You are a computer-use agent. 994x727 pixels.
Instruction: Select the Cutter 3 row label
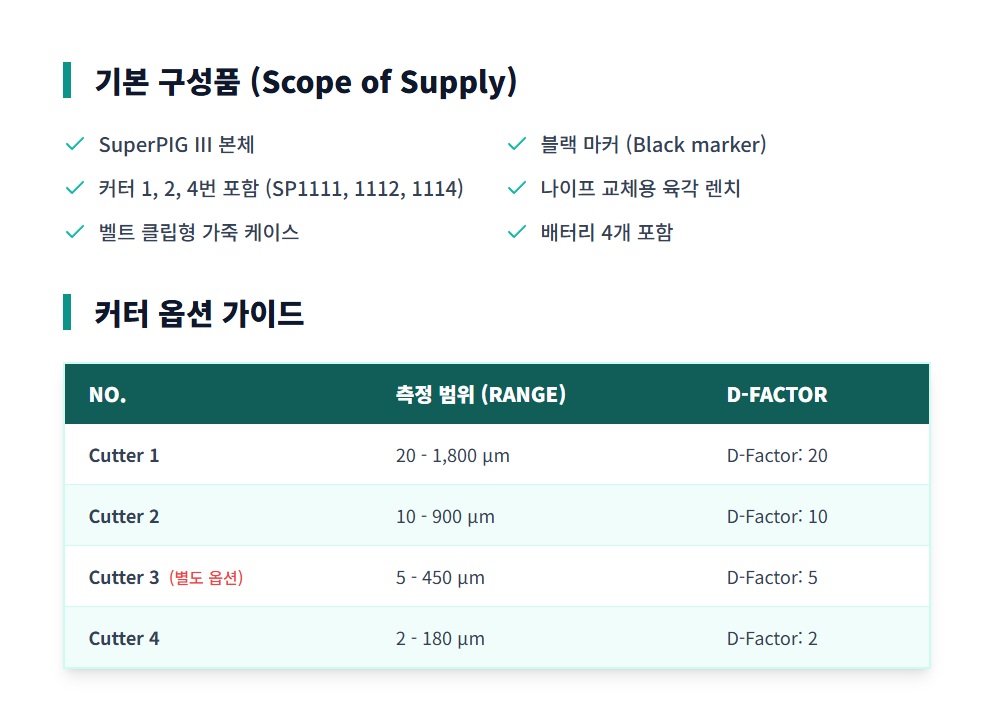(x=124, y=578)
